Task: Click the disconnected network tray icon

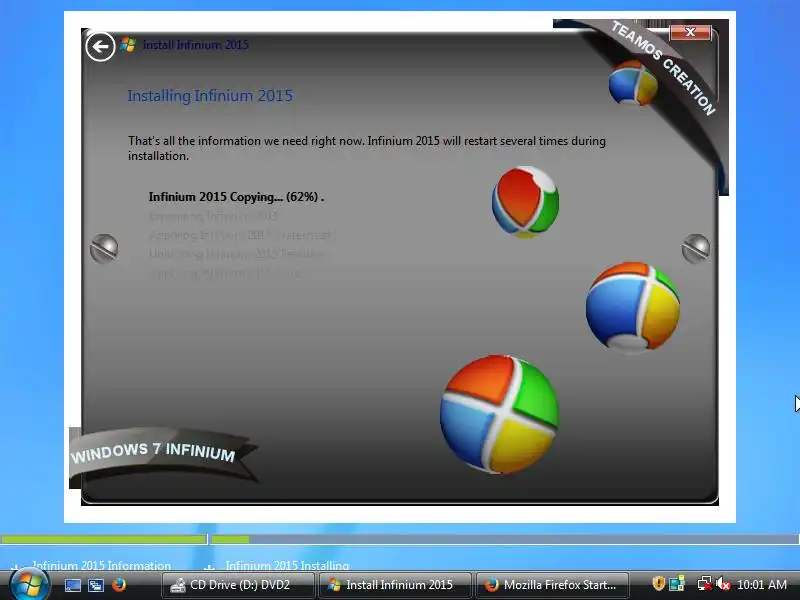Action: click(705, 584)
